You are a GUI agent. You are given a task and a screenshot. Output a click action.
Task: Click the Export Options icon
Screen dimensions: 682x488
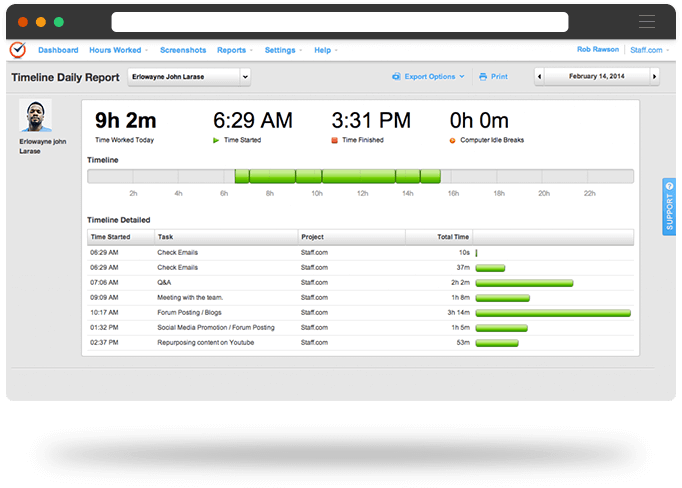396,76
